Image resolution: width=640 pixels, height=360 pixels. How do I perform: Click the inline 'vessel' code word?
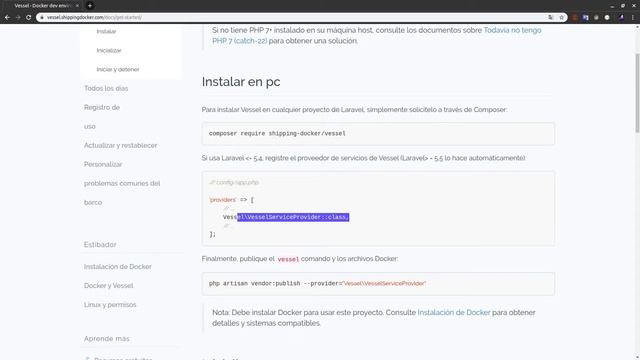[x=288, y=259]
